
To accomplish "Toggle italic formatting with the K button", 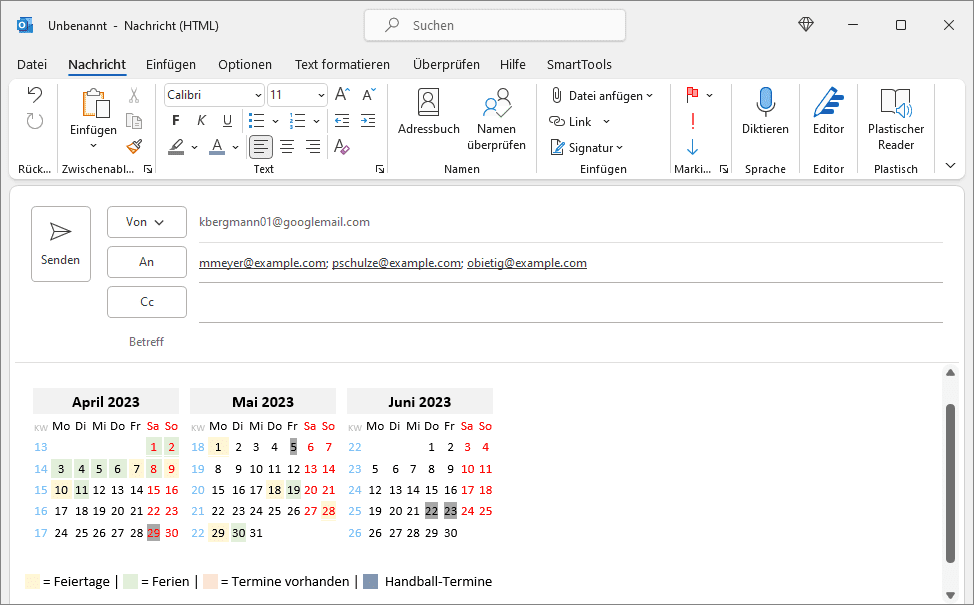I will [201, 121].
